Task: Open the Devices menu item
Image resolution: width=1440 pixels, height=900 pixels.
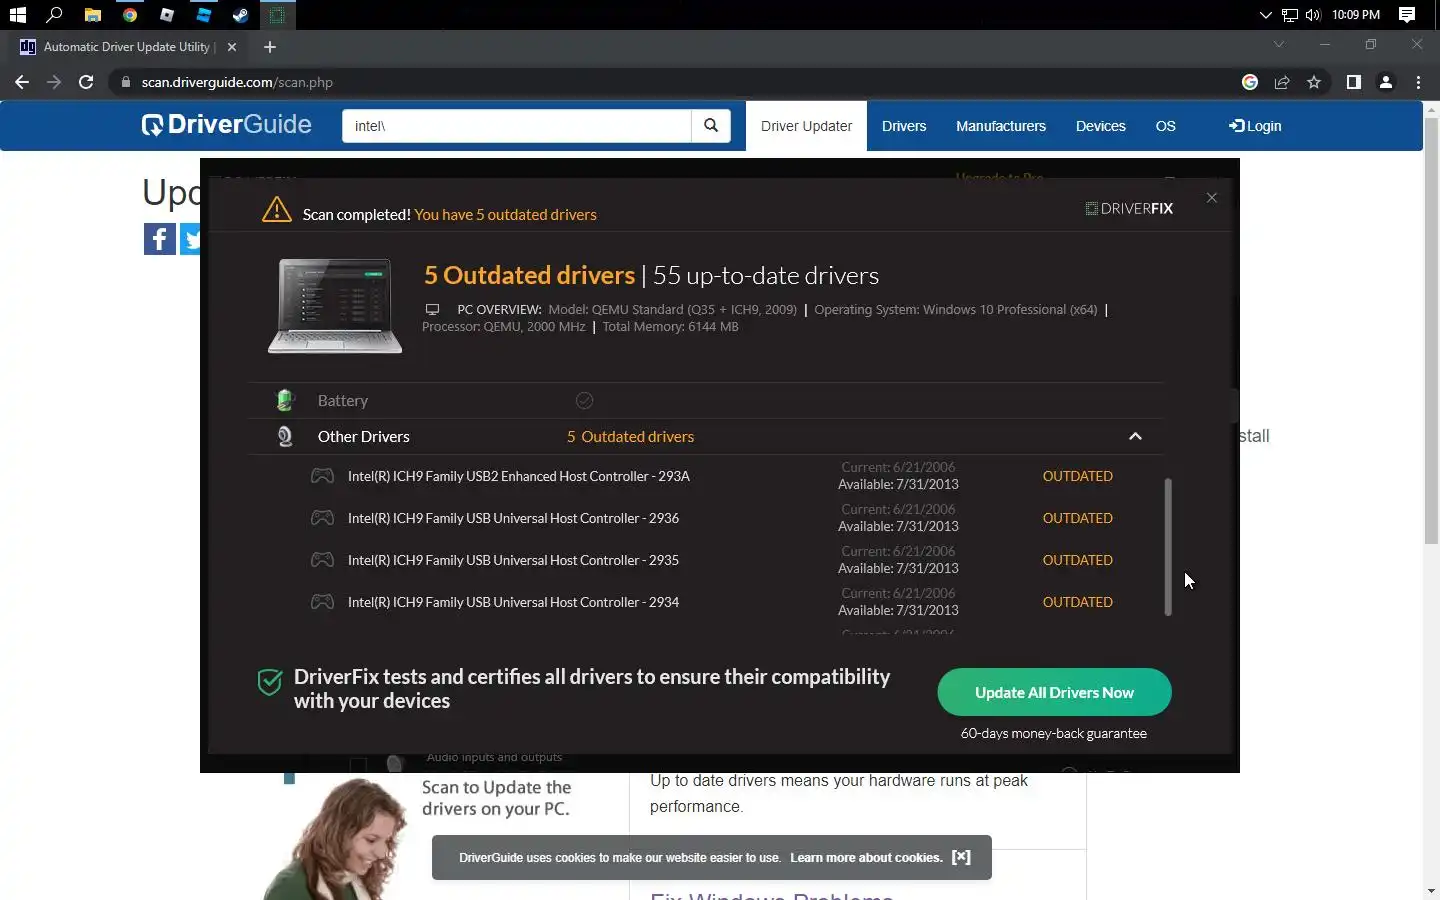Action: 1100,126
